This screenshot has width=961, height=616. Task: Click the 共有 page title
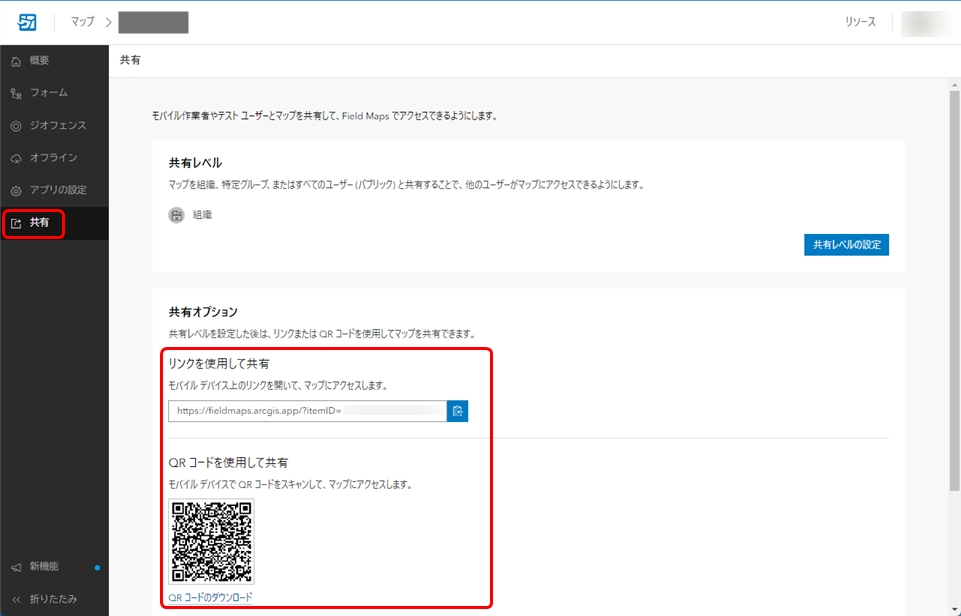pyautogui.click(x=130, y=60)
